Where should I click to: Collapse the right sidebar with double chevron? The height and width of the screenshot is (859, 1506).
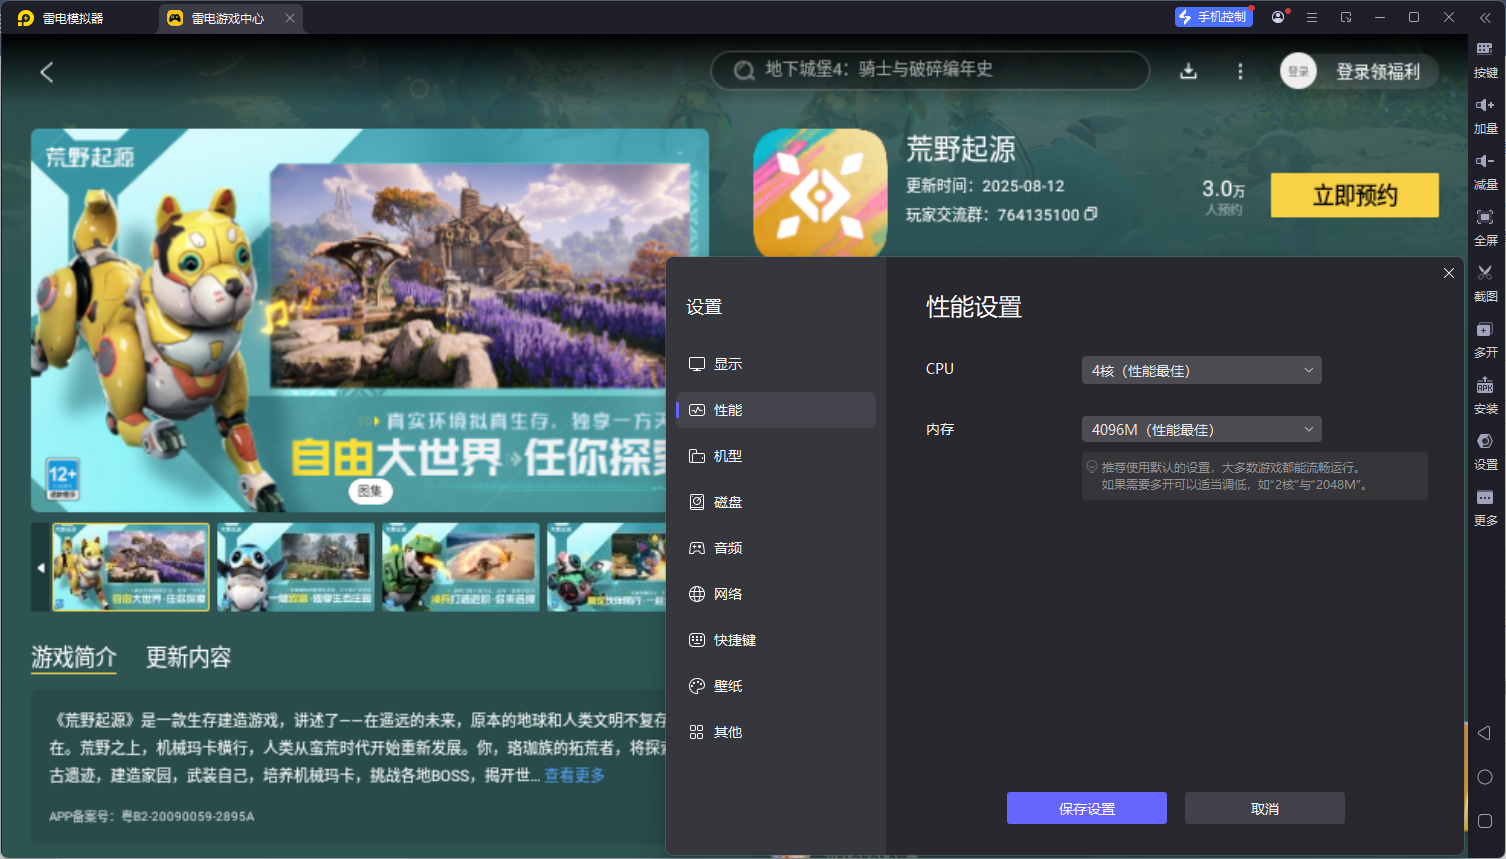click(1485, 17)
